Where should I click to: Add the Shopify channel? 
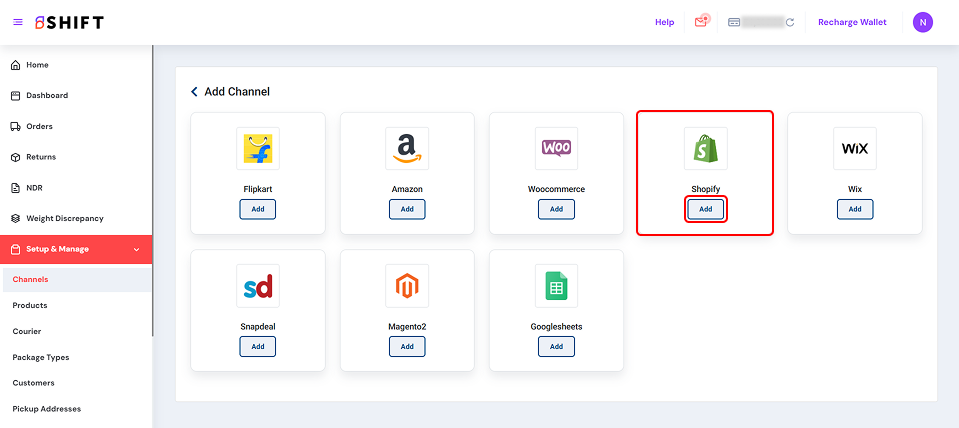click(705, 209)
